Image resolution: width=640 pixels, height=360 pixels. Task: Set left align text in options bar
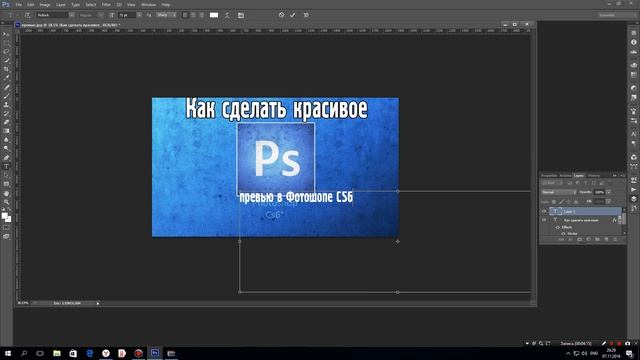click(x=185, y=15)
